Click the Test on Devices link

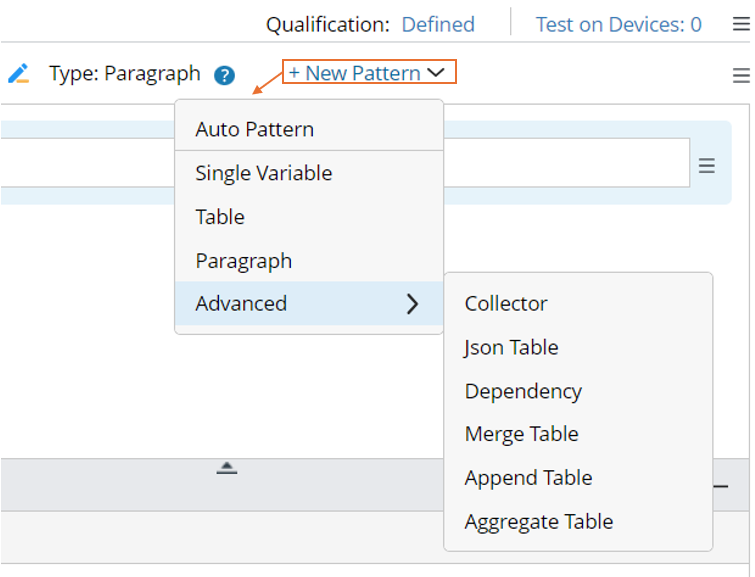pyautogui.click(x=618, y=25)
